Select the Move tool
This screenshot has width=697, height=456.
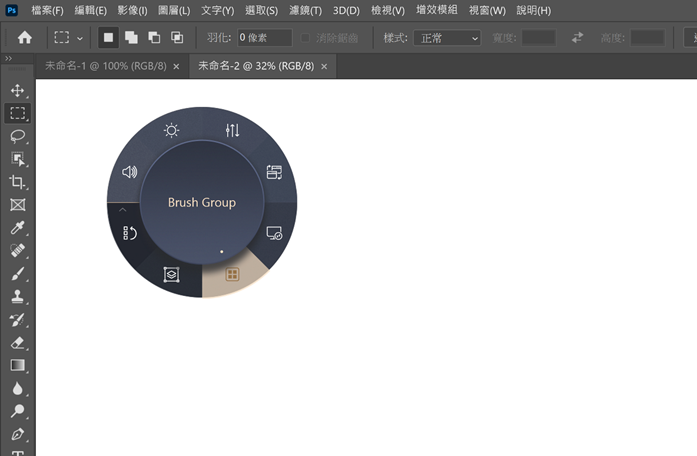click(x=17, y=91)
